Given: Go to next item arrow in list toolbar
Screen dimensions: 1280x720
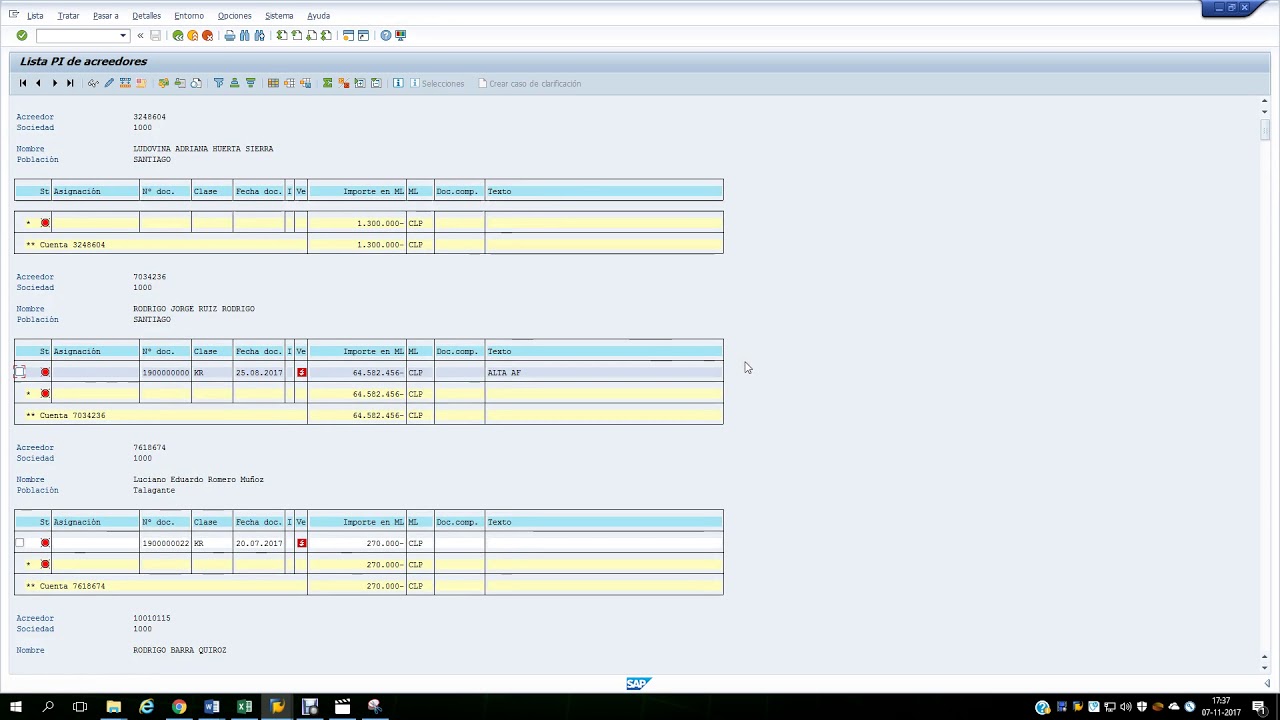Looking at the screenshot, I should pyautogui.click(x=54, y=83).
